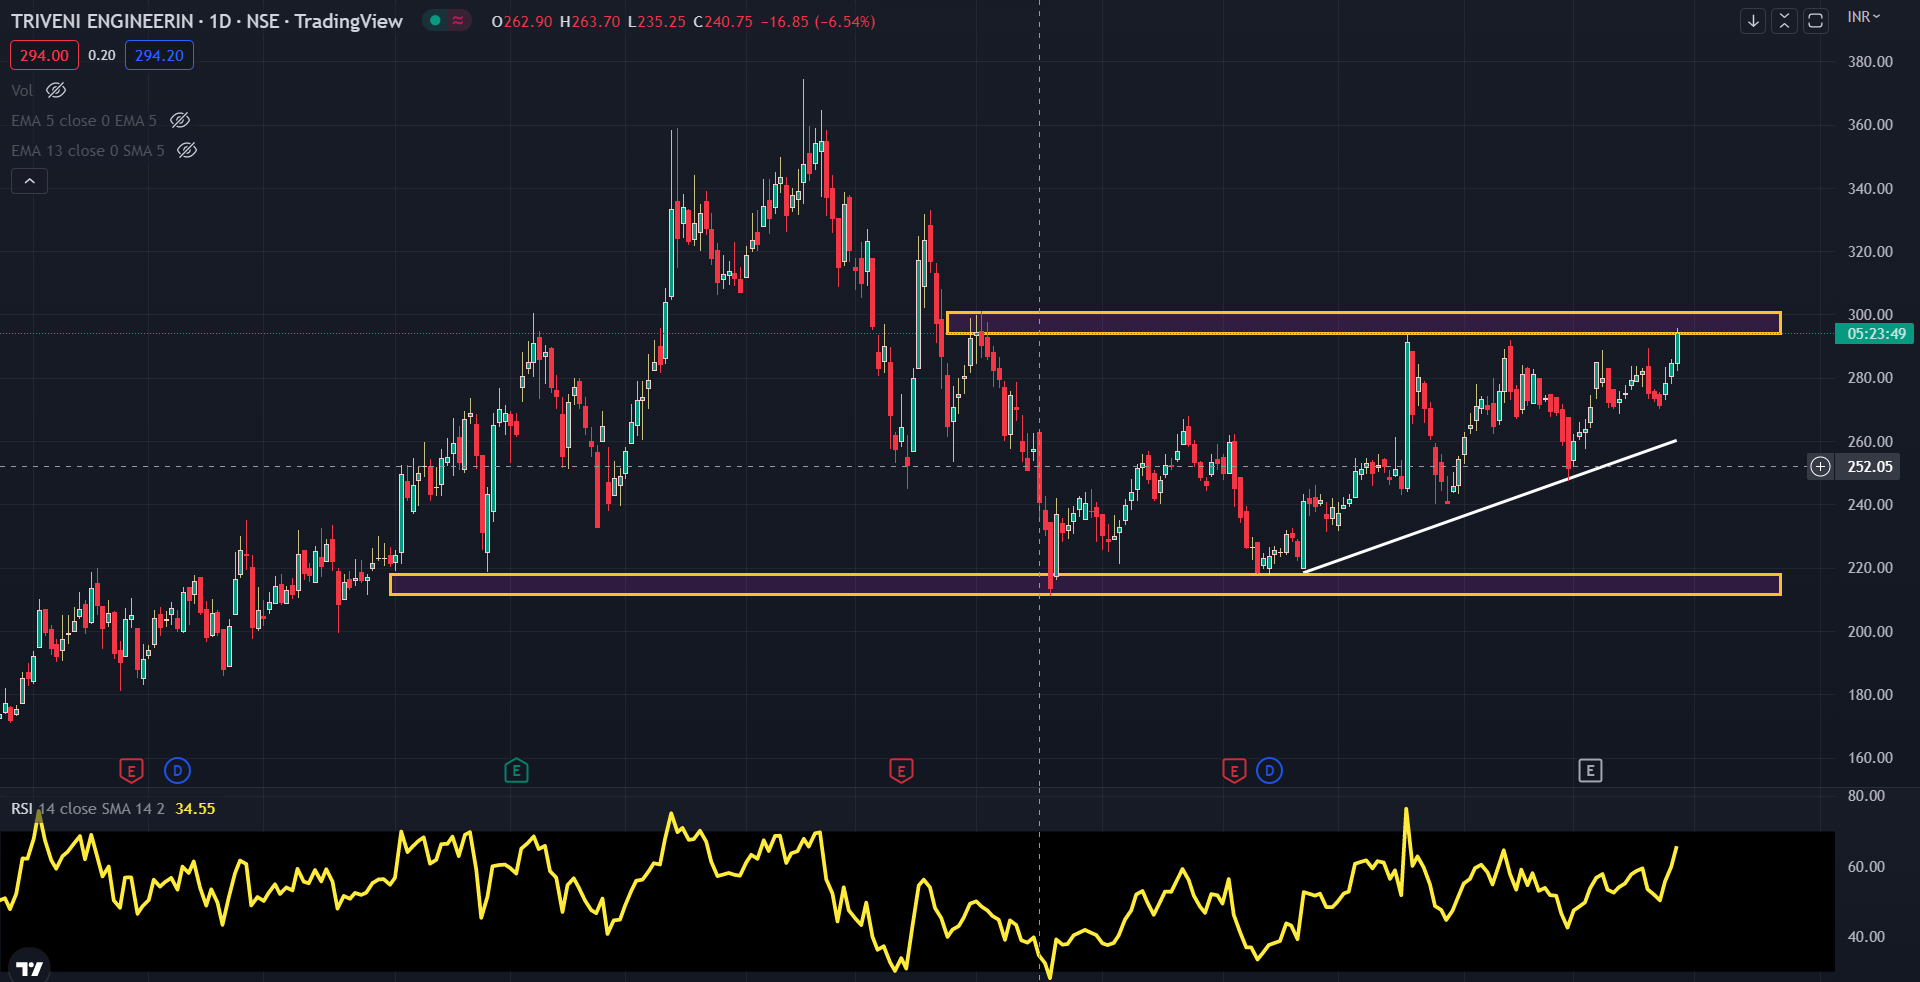Screen dimensions: 1920x982
Task: Click the 252.05 crosshair price label
Action: coord(1870,467)
